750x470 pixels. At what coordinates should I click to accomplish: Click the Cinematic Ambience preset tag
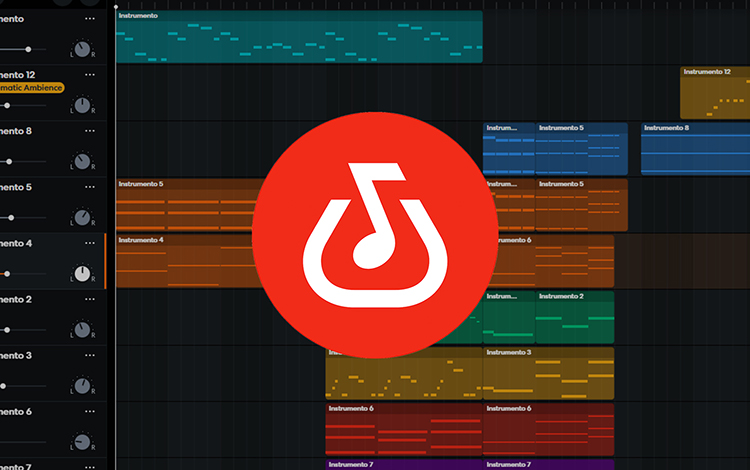32,88
